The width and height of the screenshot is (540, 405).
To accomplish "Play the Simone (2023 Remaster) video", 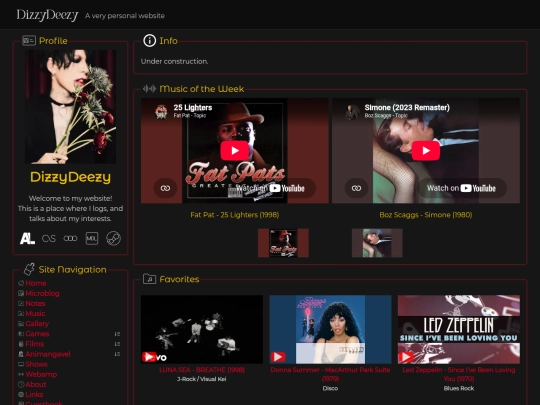I will tap(426, 150).
